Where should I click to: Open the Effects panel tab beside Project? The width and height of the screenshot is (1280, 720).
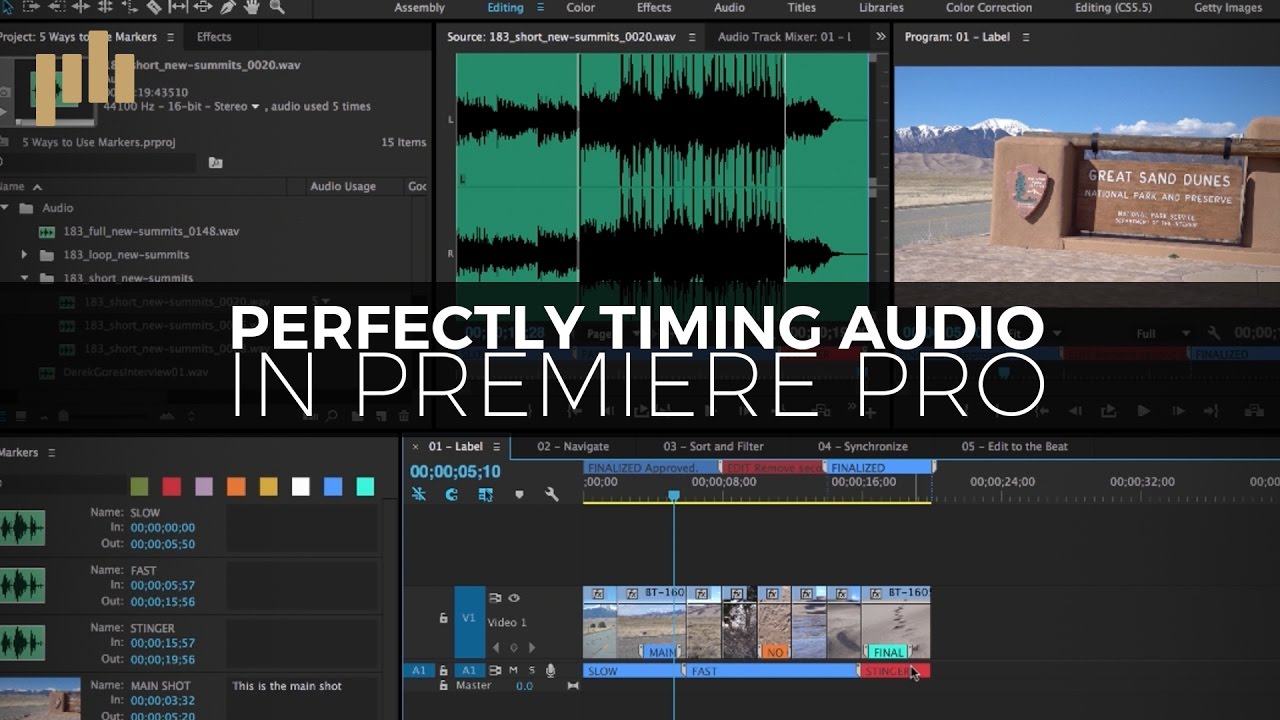tap(214, 37)
